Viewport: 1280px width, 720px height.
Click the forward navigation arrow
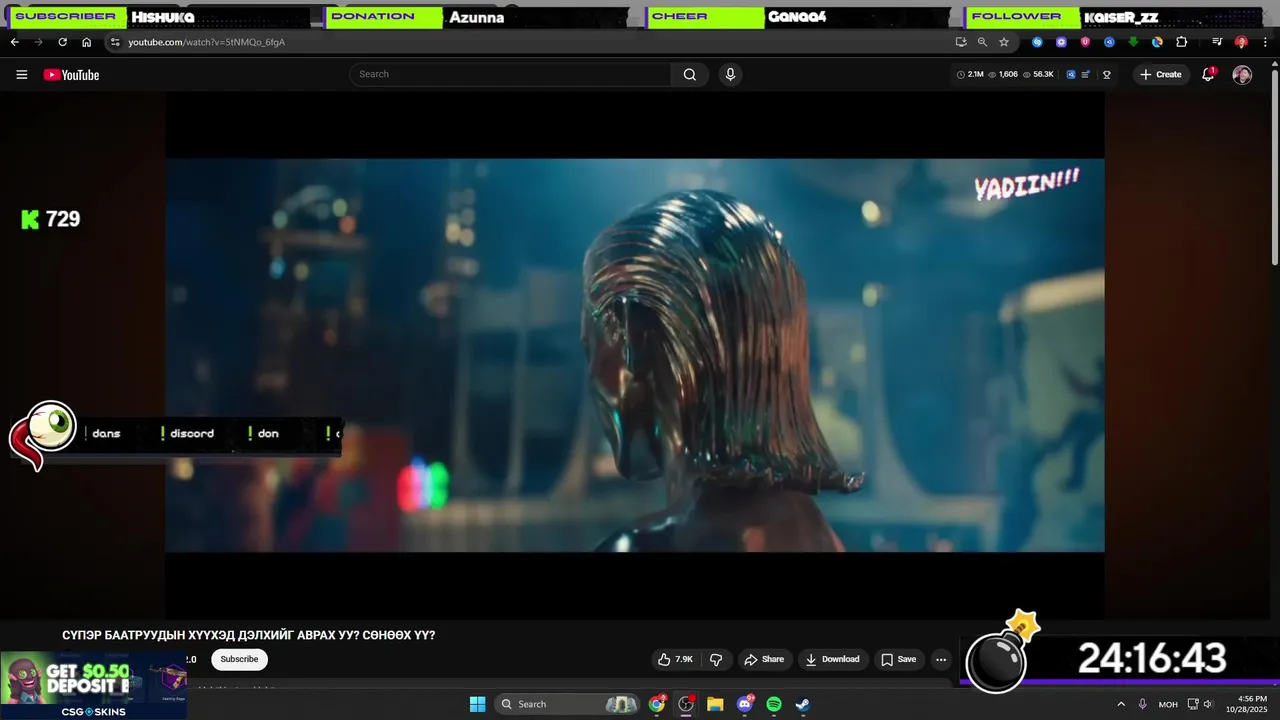[38, 42]
